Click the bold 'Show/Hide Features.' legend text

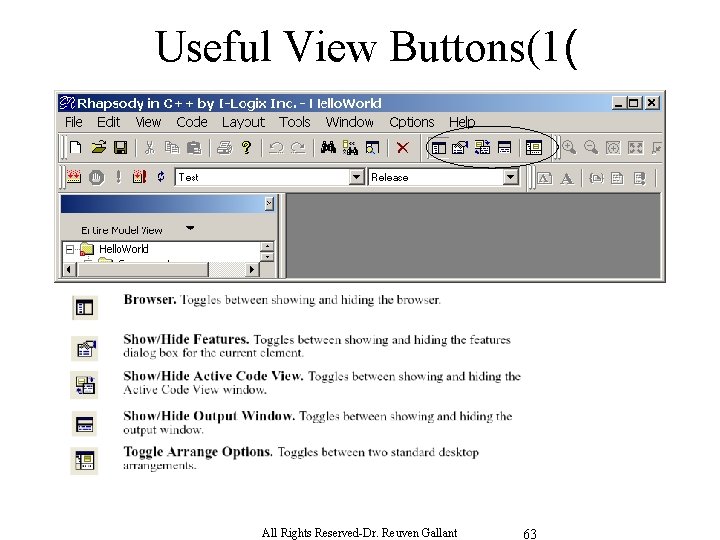click(186, 339)
